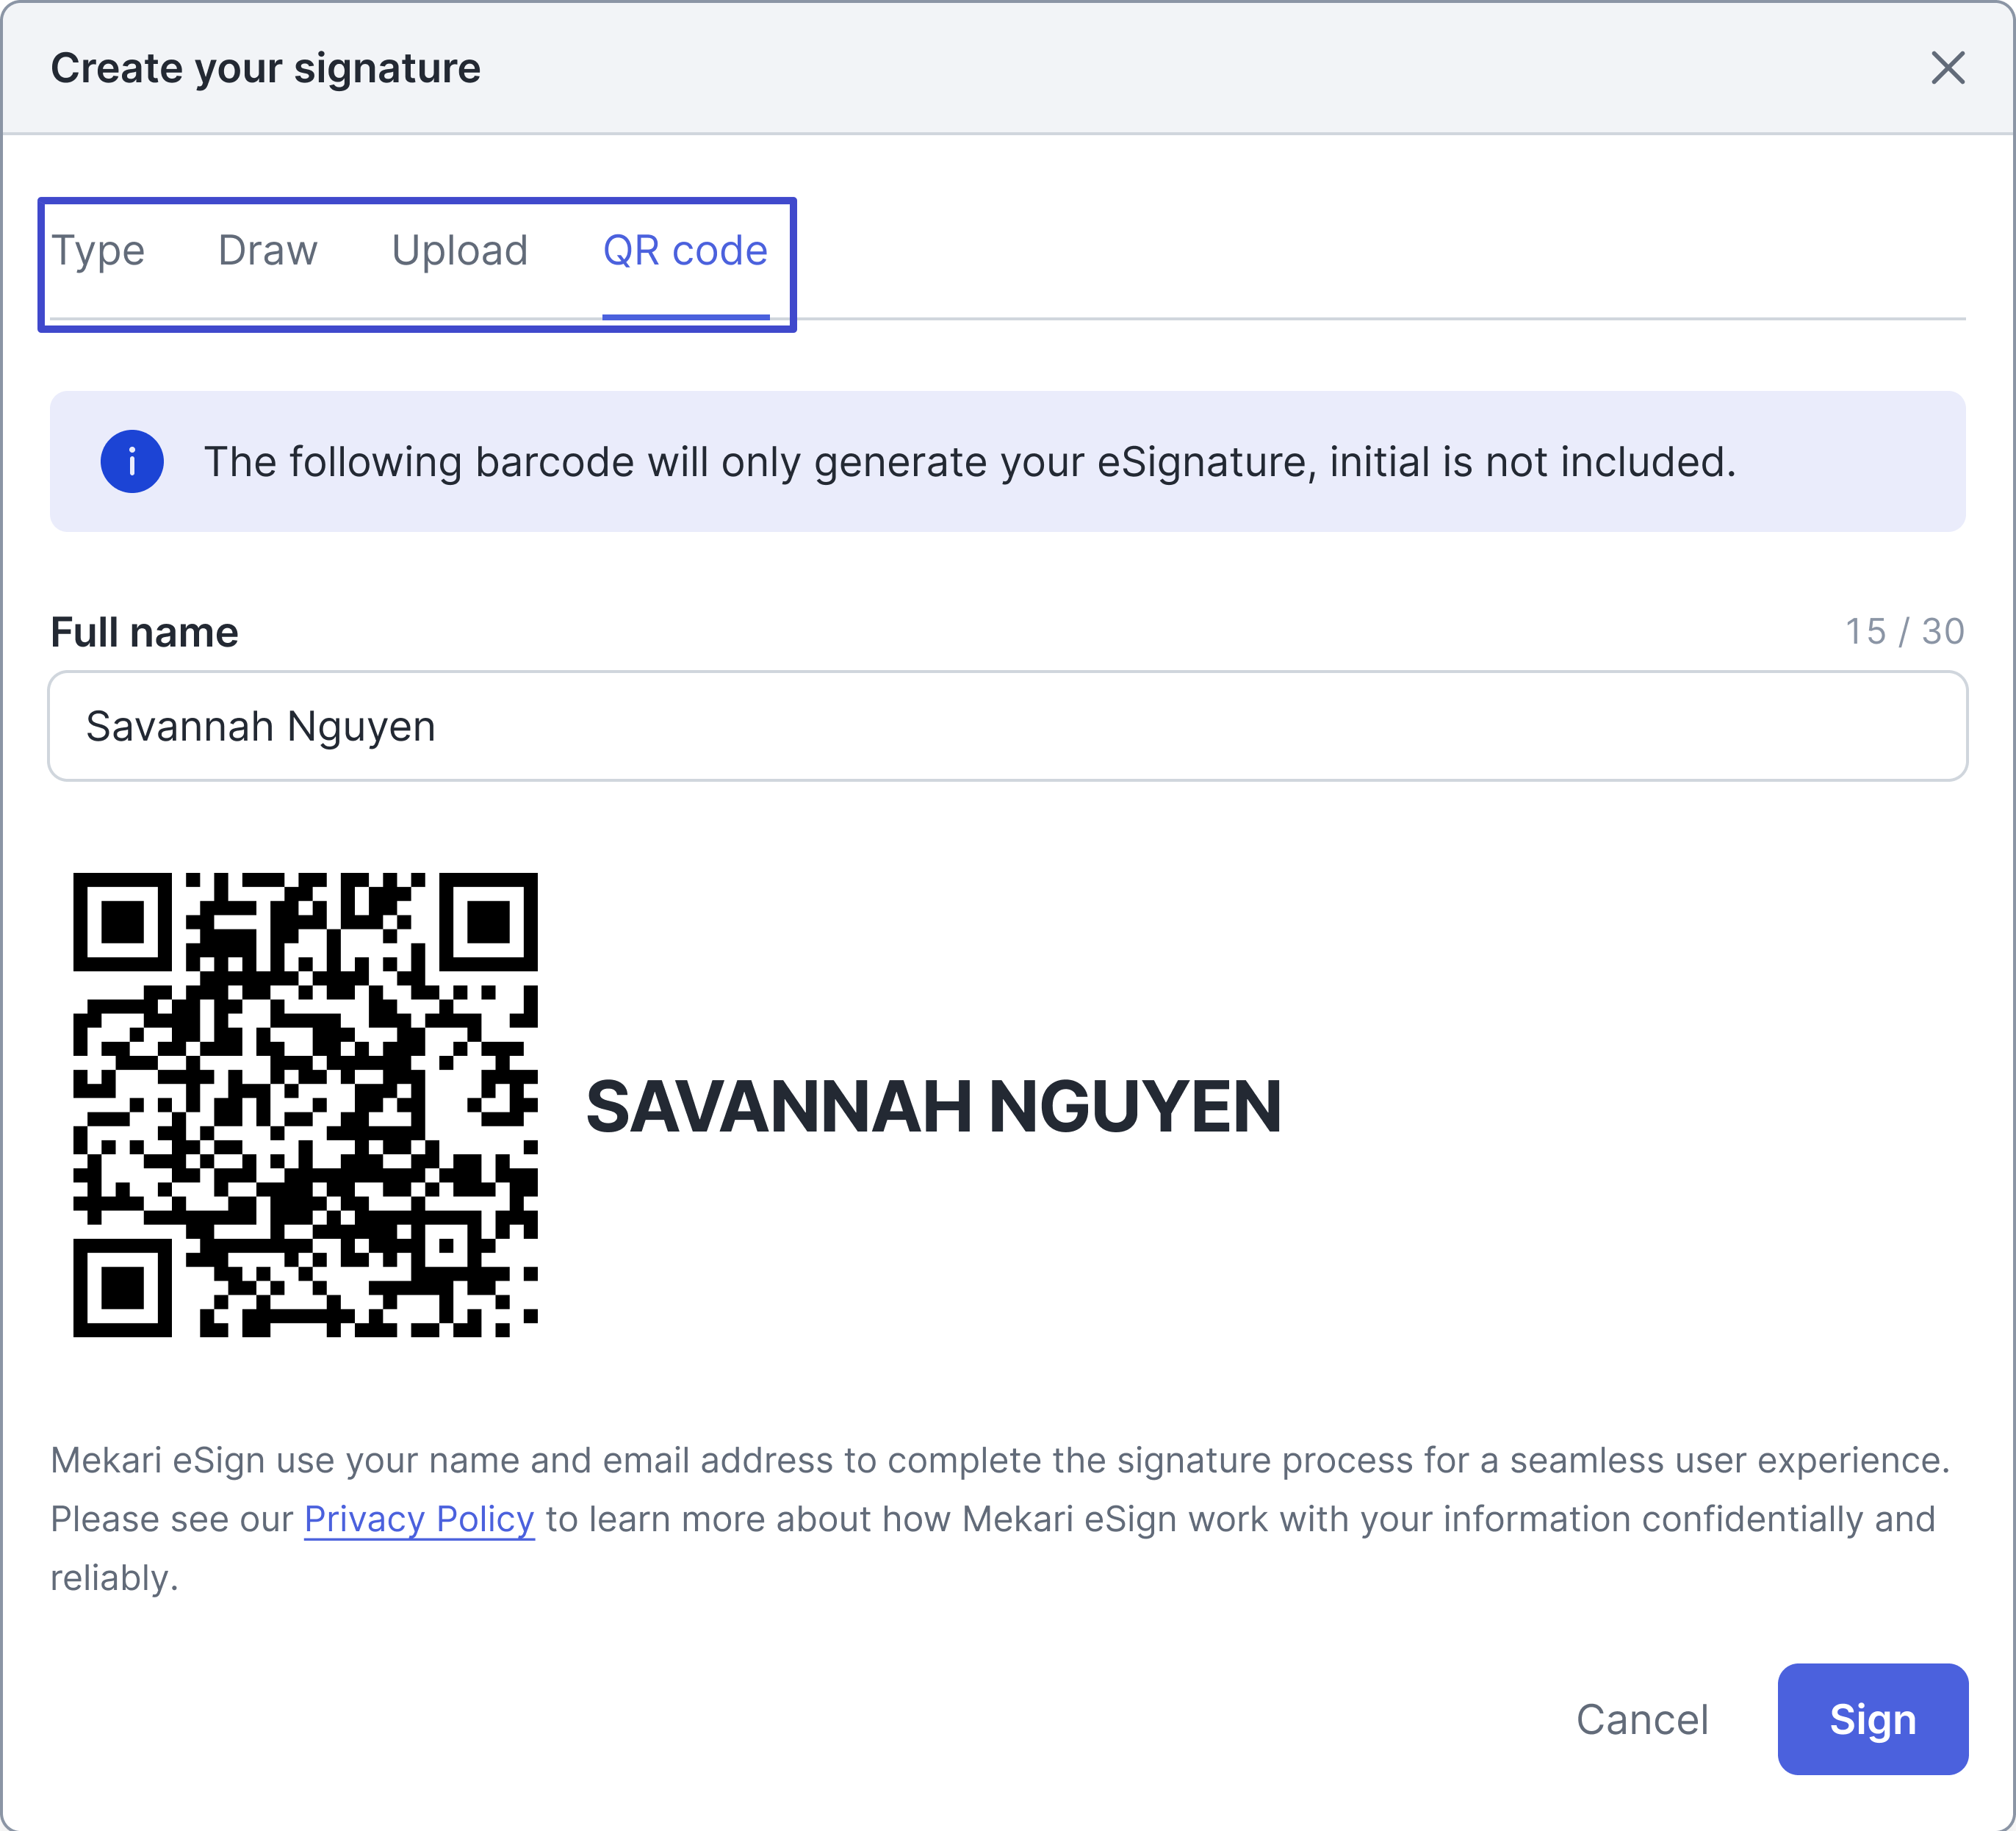Close the Create your signature dialog
This screenshot has height=1831, width=2016.
[x=1947, y=68]
